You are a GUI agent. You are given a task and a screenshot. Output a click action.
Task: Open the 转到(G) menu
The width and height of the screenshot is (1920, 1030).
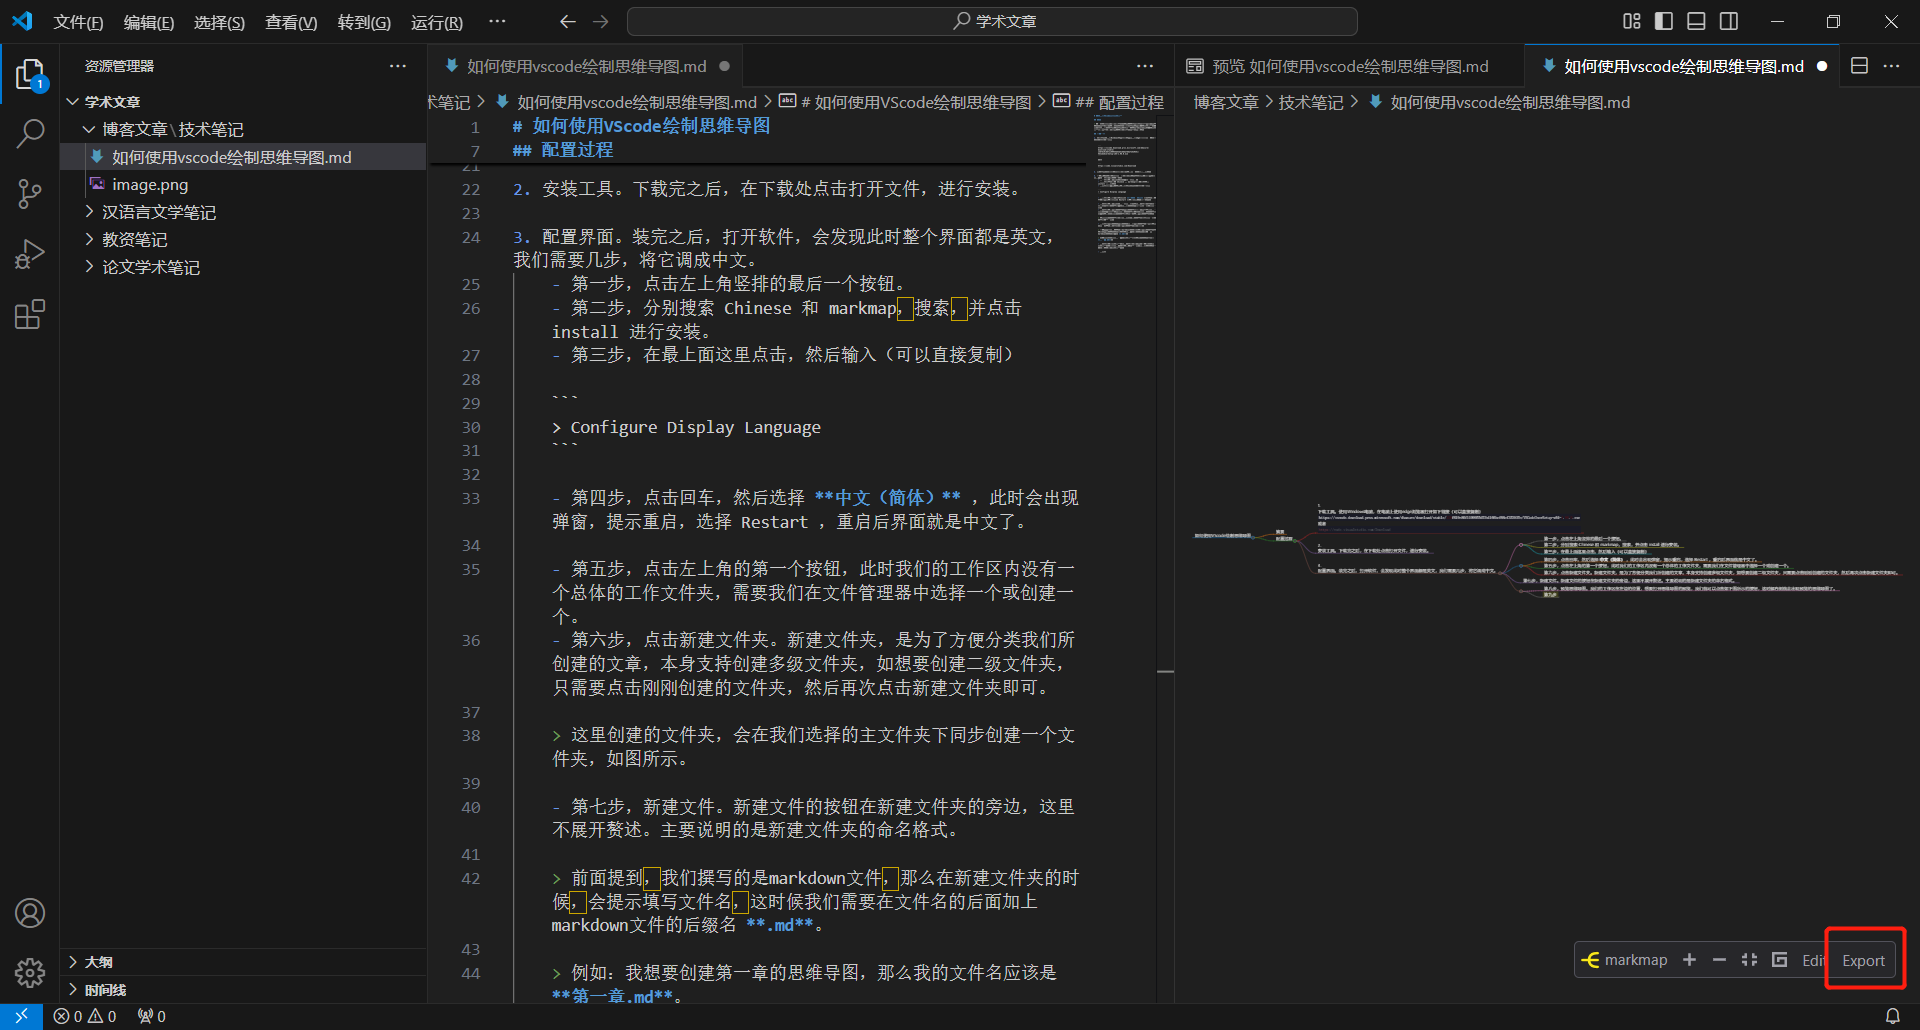pos(364,22)
